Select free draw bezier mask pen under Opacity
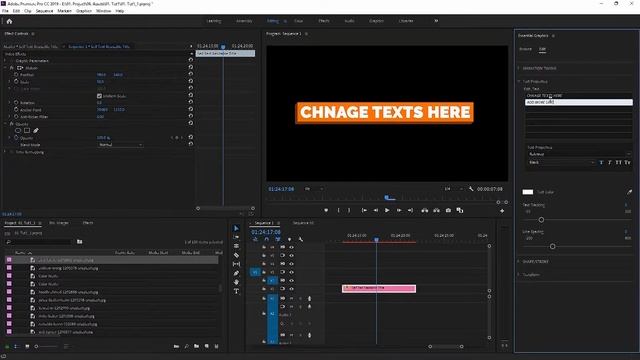Viewport: 640px width, 360px height. pos(36,131)
